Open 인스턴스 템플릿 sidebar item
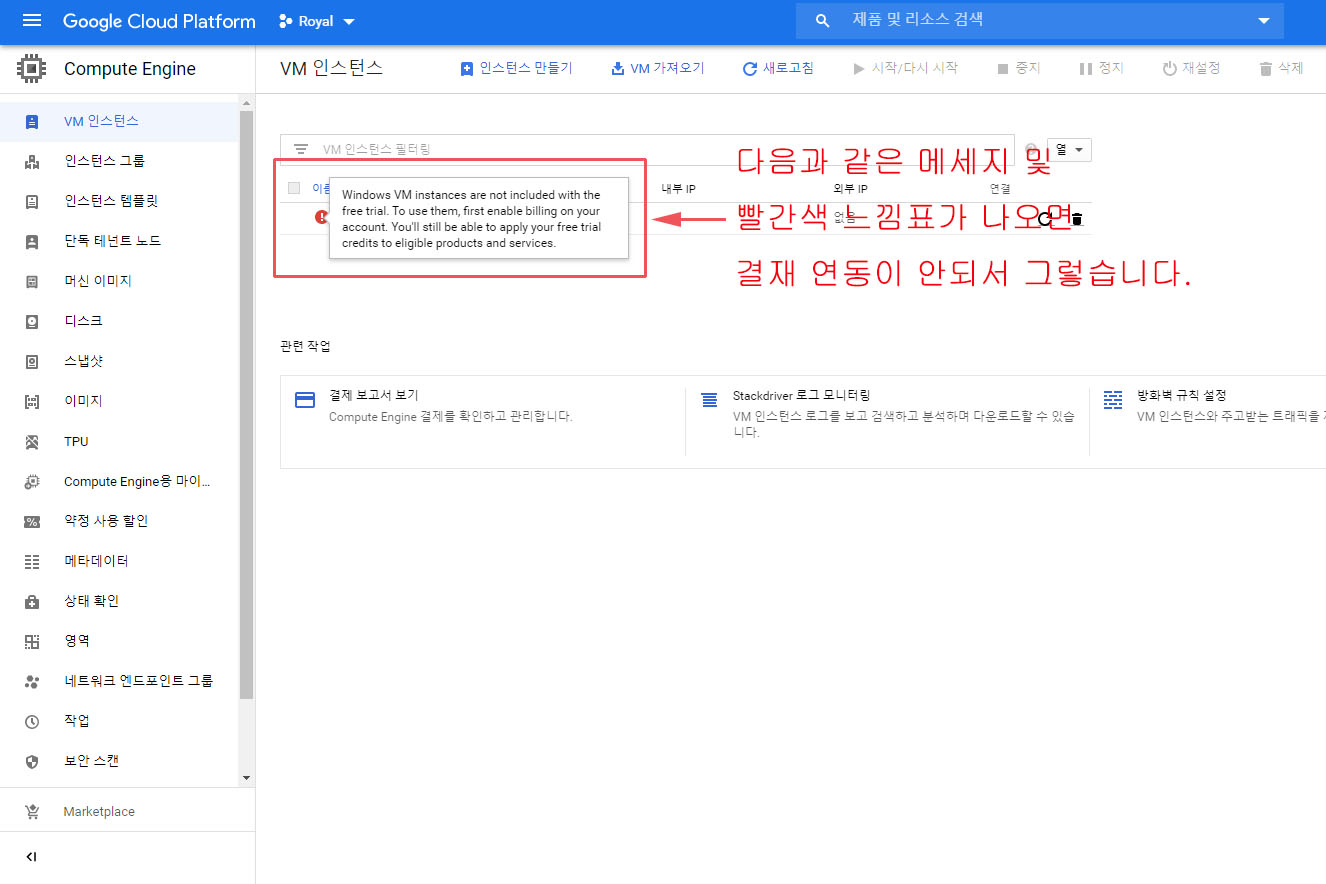This screenshot has width=1326, height=884. (x=120, y=201)
